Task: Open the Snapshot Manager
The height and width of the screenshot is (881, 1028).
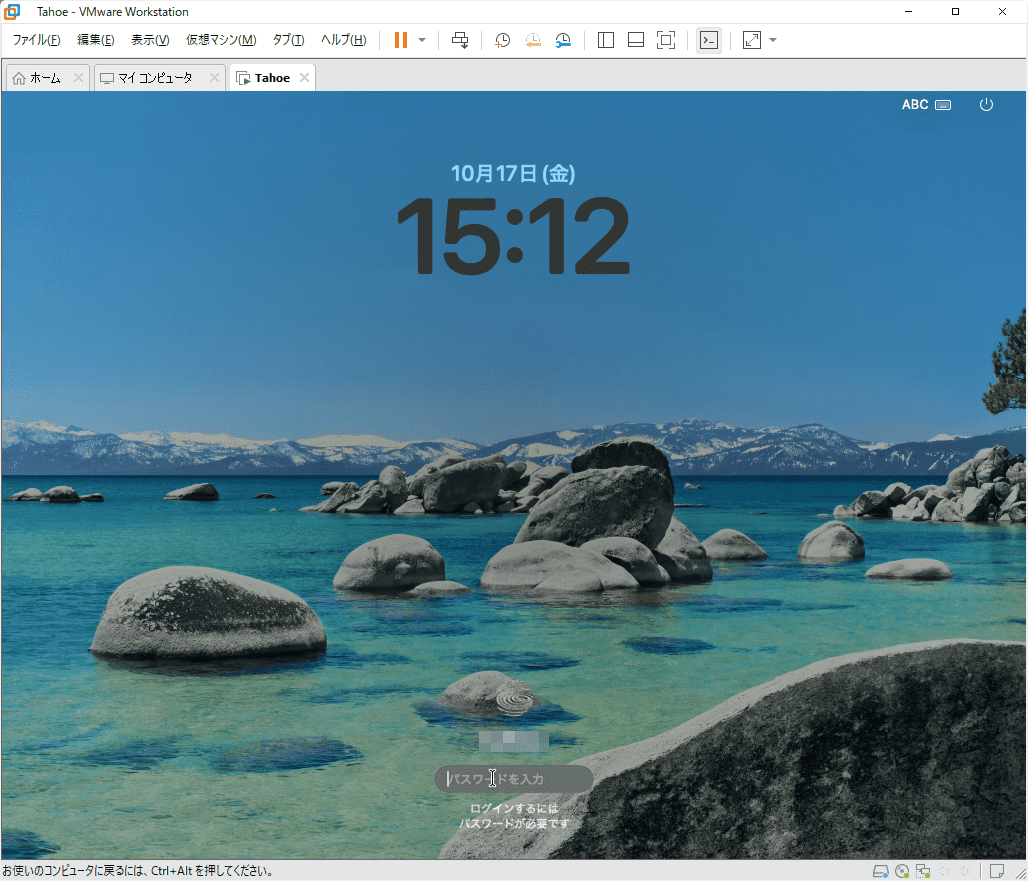Action: click(564, 40)
